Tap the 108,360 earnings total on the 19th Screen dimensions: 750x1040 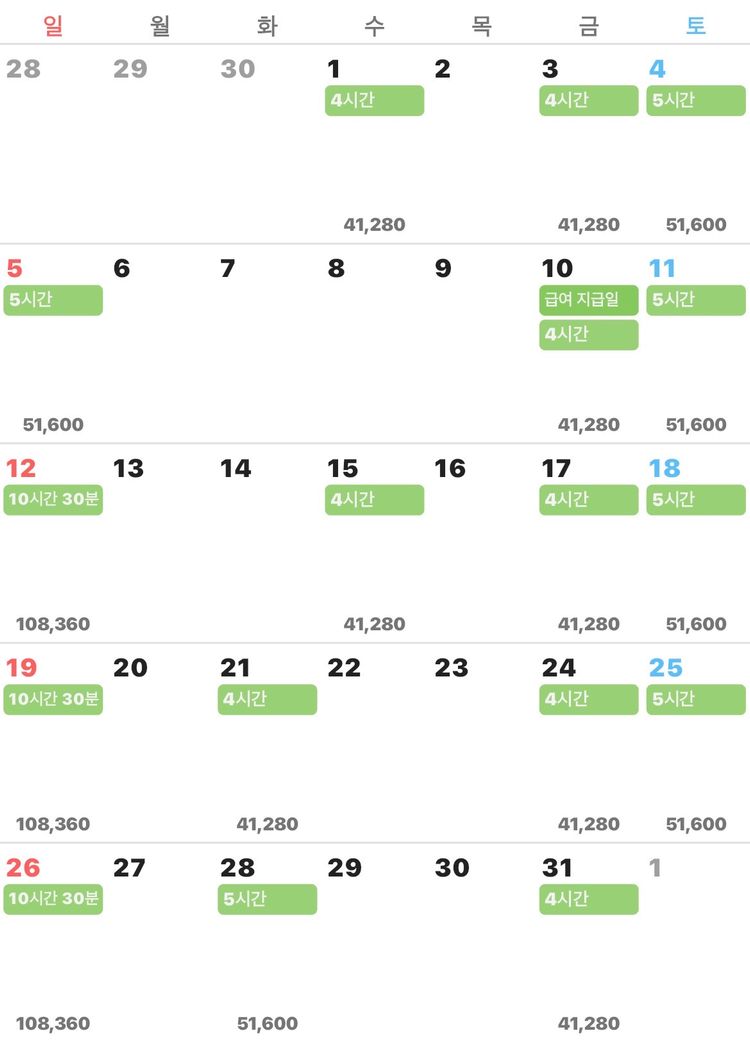click(53, 824)
